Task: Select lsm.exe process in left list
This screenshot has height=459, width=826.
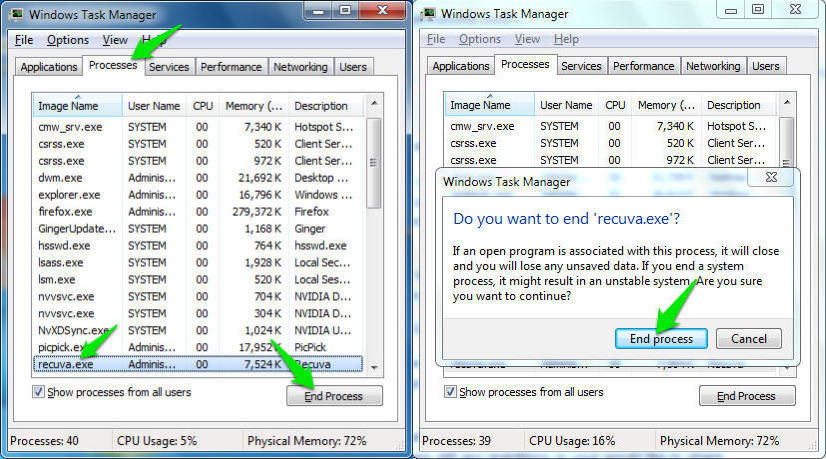Action: (x=198, y=279)
